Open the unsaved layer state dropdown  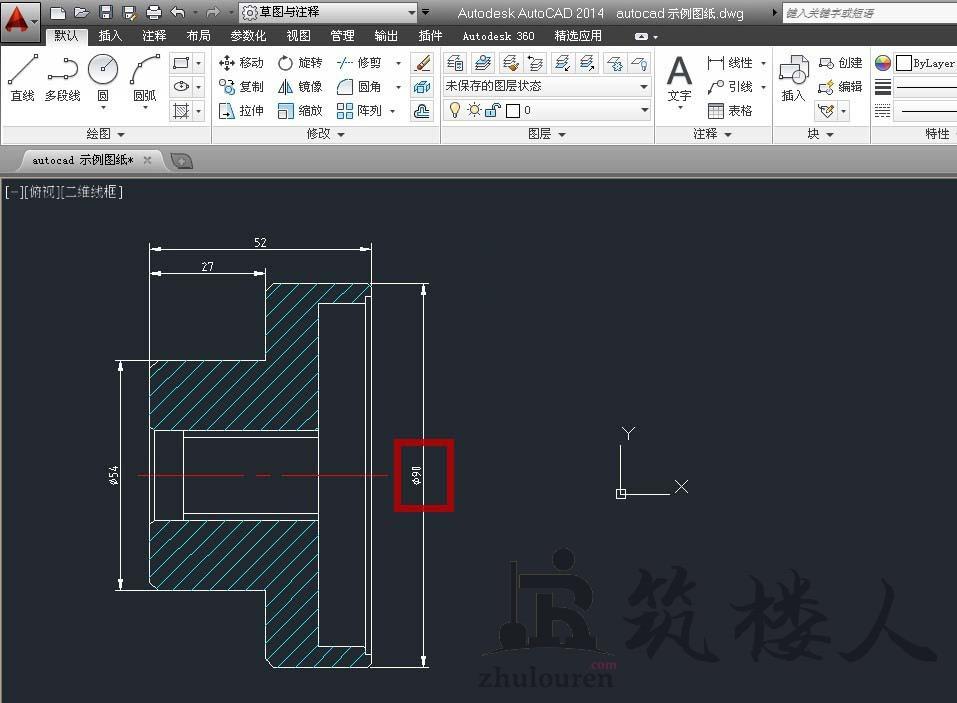(547, 87)
